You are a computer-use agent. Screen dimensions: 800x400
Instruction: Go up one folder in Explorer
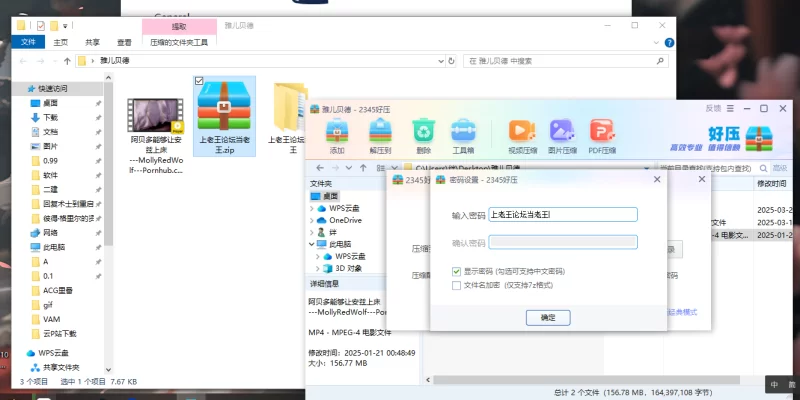(67, 61)
